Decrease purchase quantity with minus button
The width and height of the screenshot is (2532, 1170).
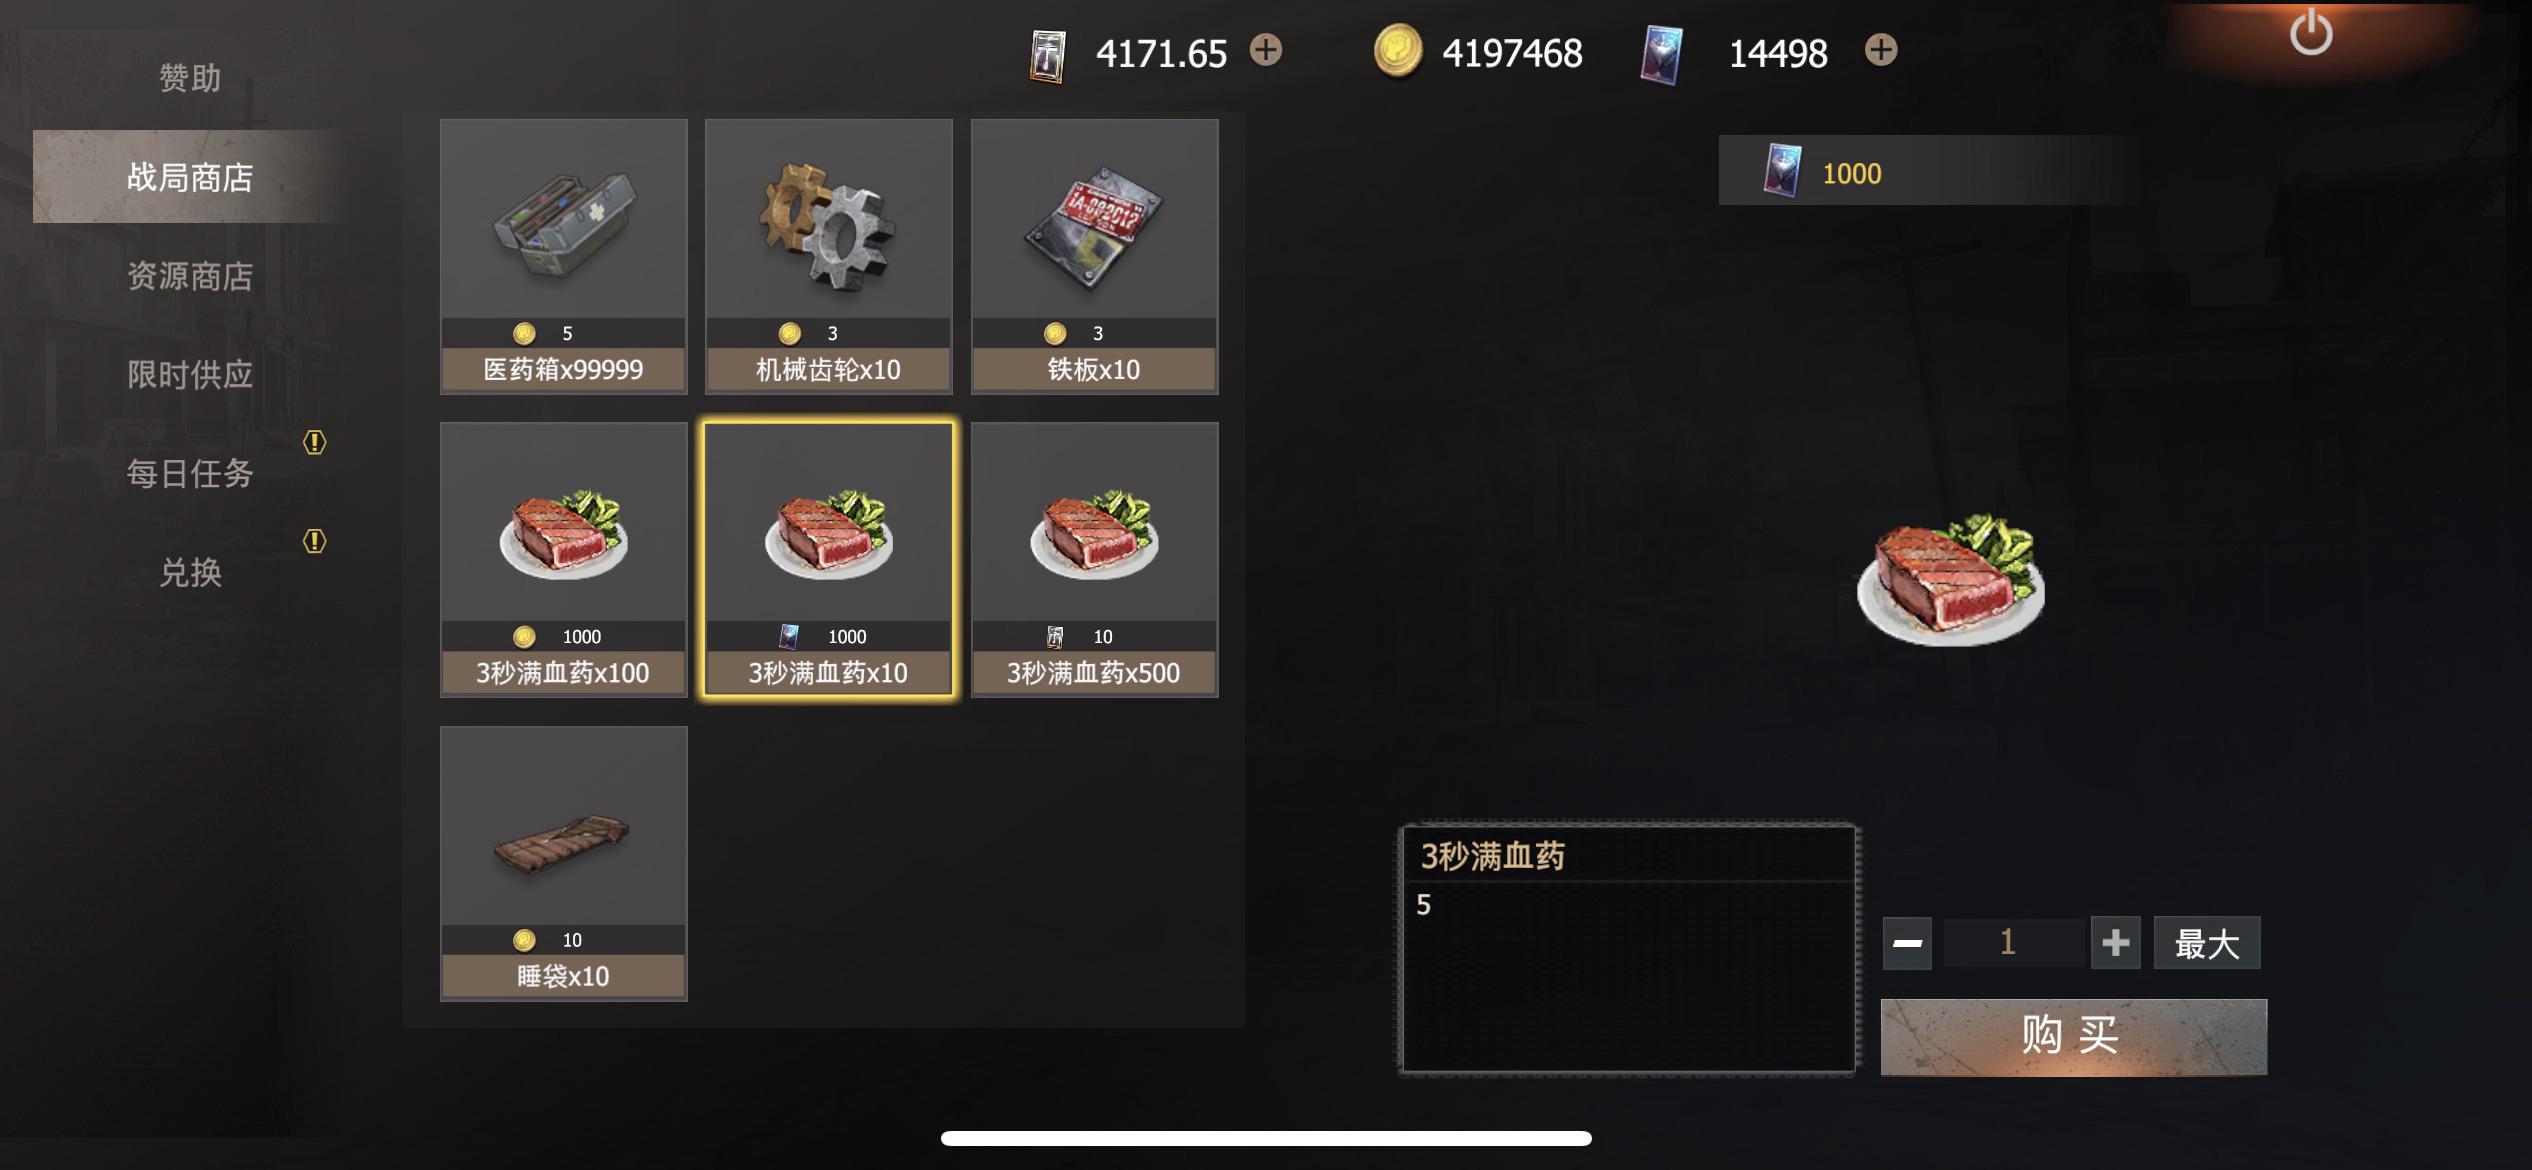[1907, 943]
